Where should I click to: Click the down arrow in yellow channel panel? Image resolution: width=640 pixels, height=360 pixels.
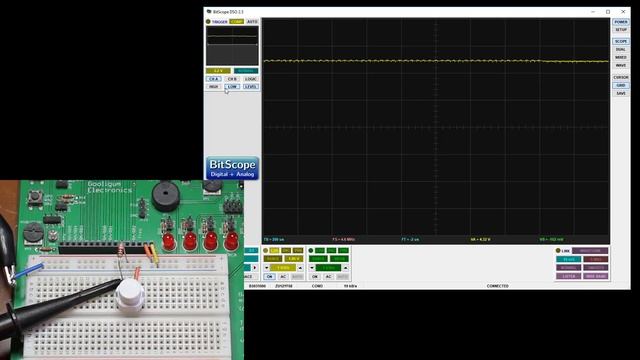tap(267, 268)
